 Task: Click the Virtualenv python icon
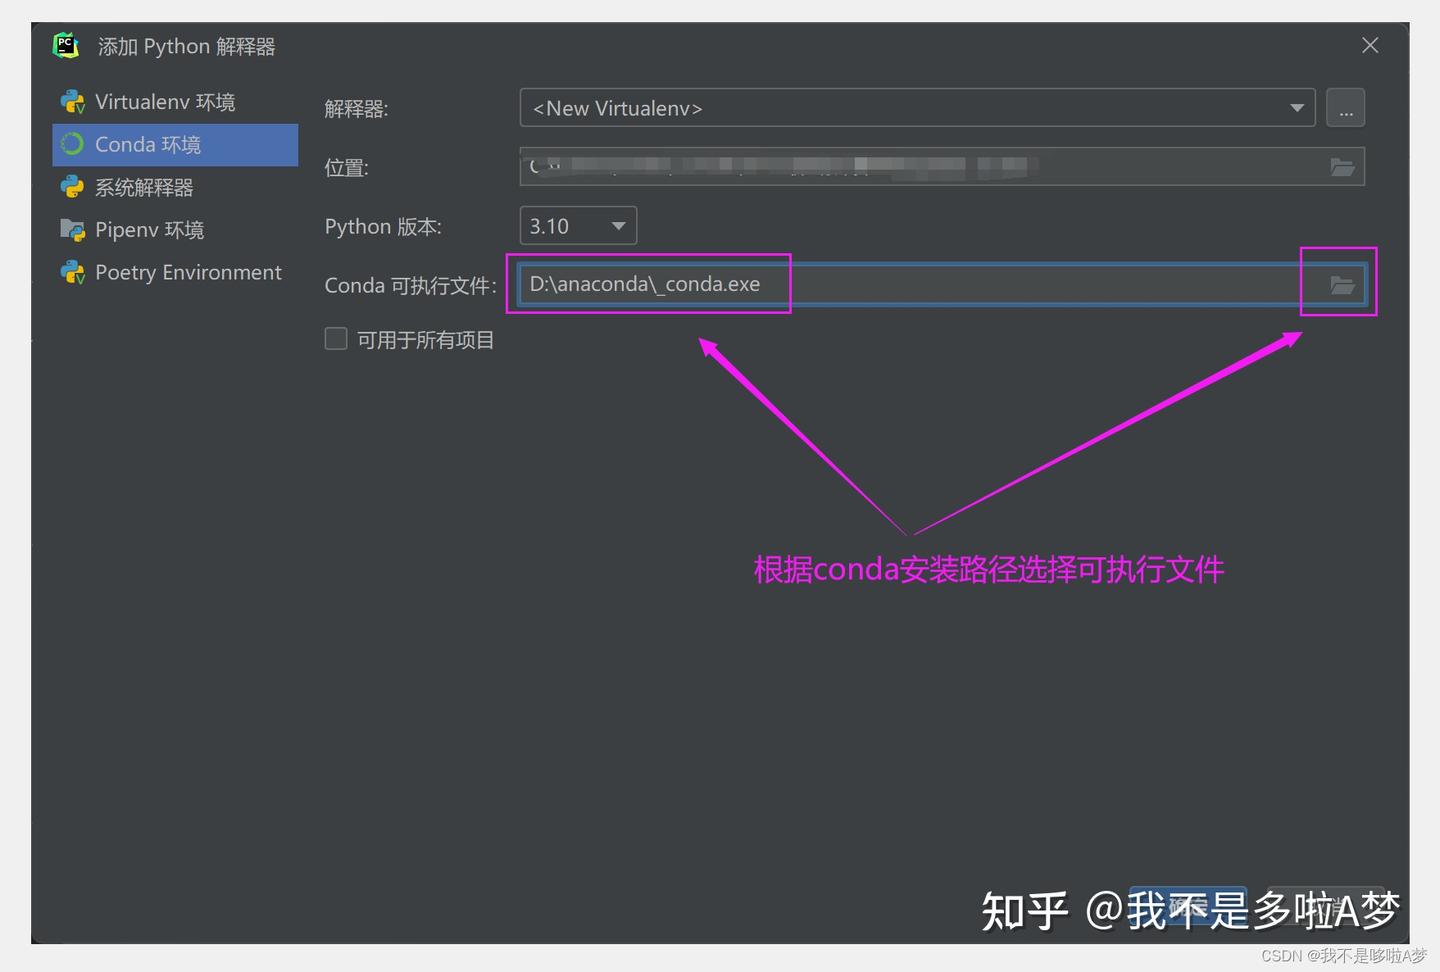pos(73,102)
